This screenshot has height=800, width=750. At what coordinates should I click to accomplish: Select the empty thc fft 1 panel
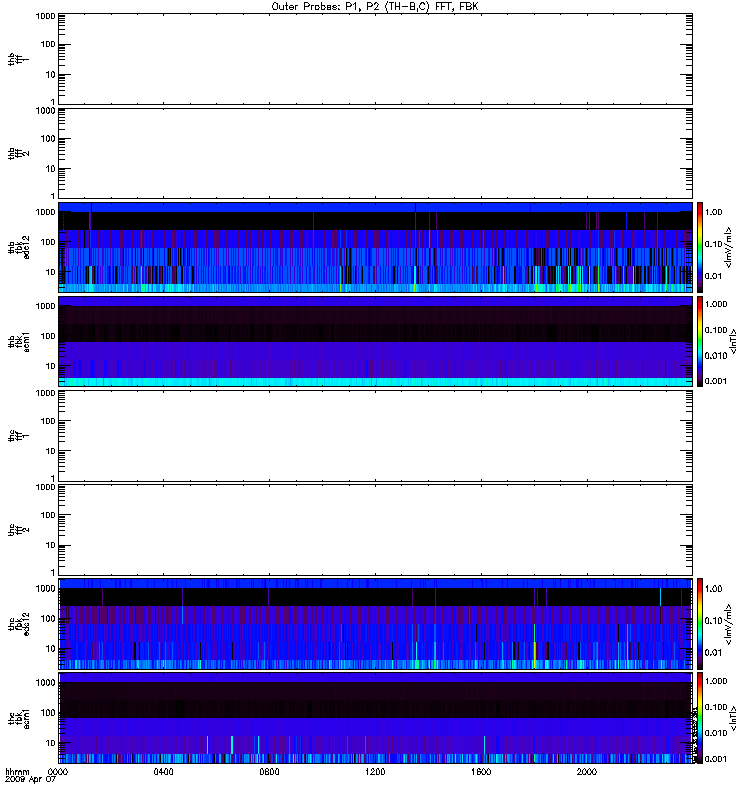tap(375, 436)
